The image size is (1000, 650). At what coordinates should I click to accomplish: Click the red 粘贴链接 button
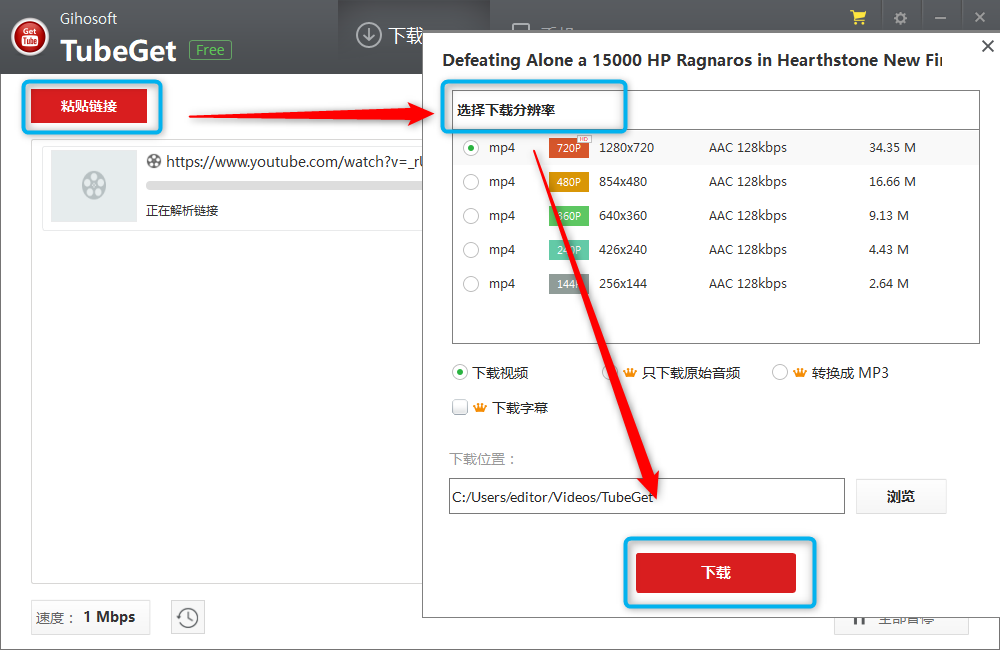tap(89, 106)
